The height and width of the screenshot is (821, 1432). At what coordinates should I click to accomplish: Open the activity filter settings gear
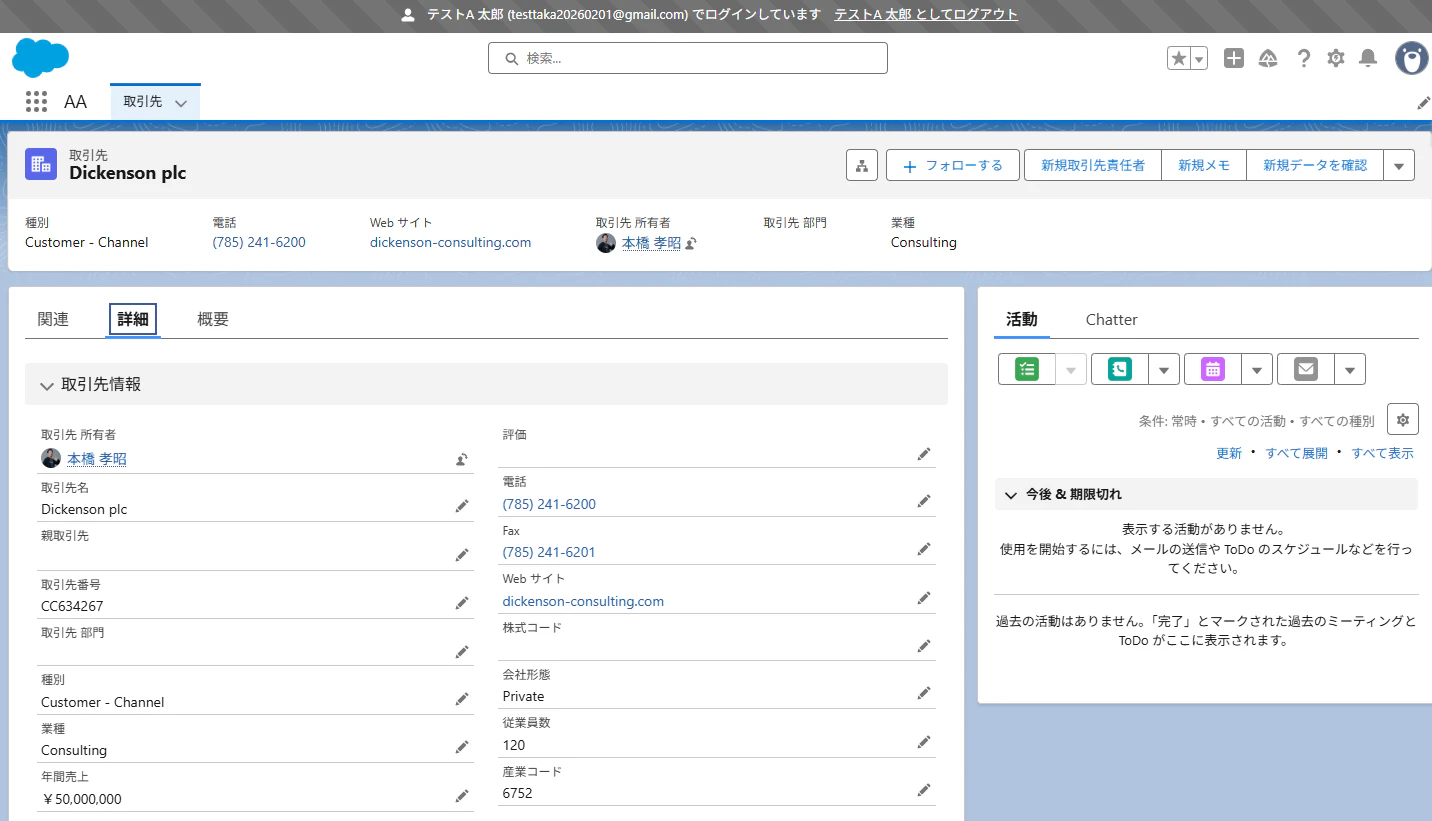(1403, 420)
